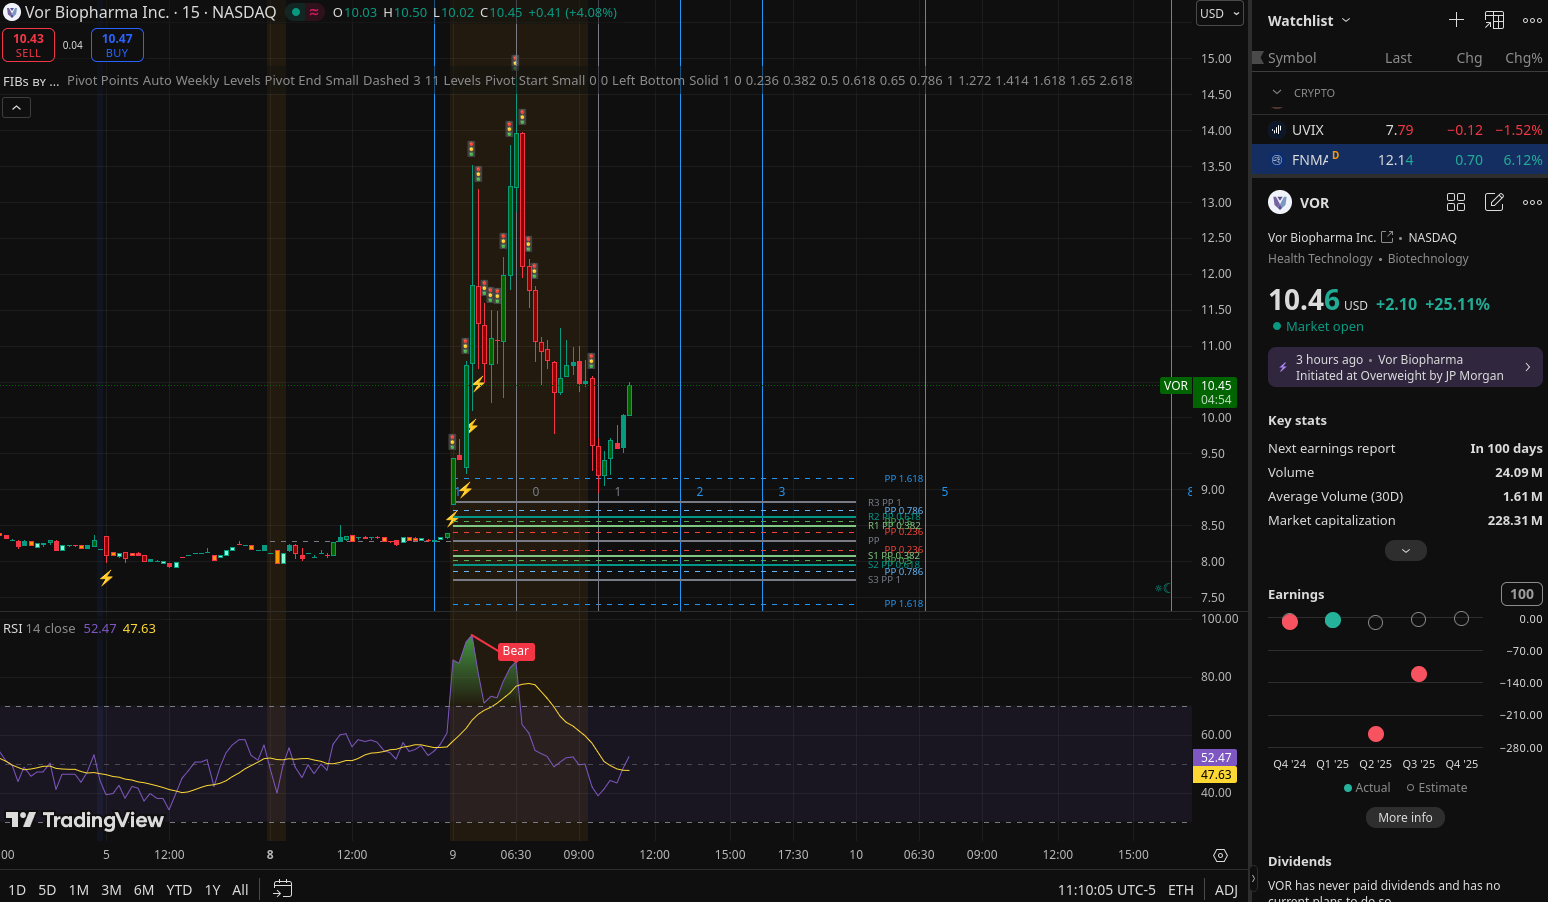Click the BUY button at 10.47
This screenshot has height=902, width=1548.
[117, 45]
